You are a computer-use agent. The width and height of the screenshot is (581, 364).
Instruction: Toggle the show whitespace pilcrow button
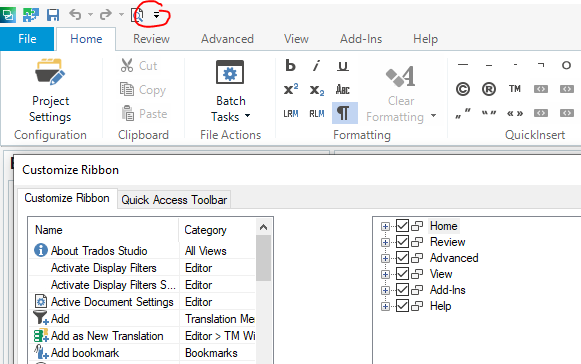tap(345, 113)
